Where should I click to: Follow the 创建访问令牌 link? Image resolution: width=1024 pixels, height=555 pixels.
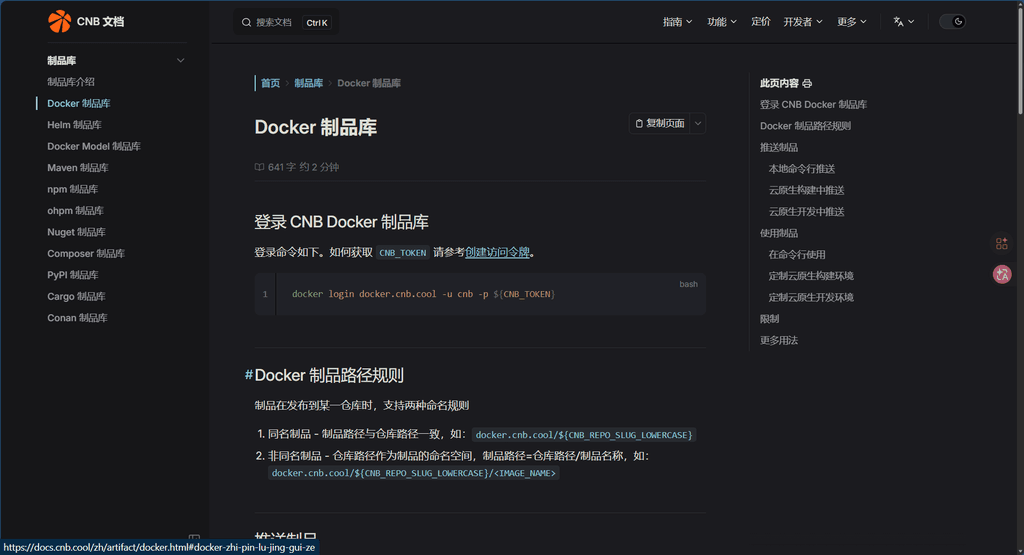click(x=497, y=252)
